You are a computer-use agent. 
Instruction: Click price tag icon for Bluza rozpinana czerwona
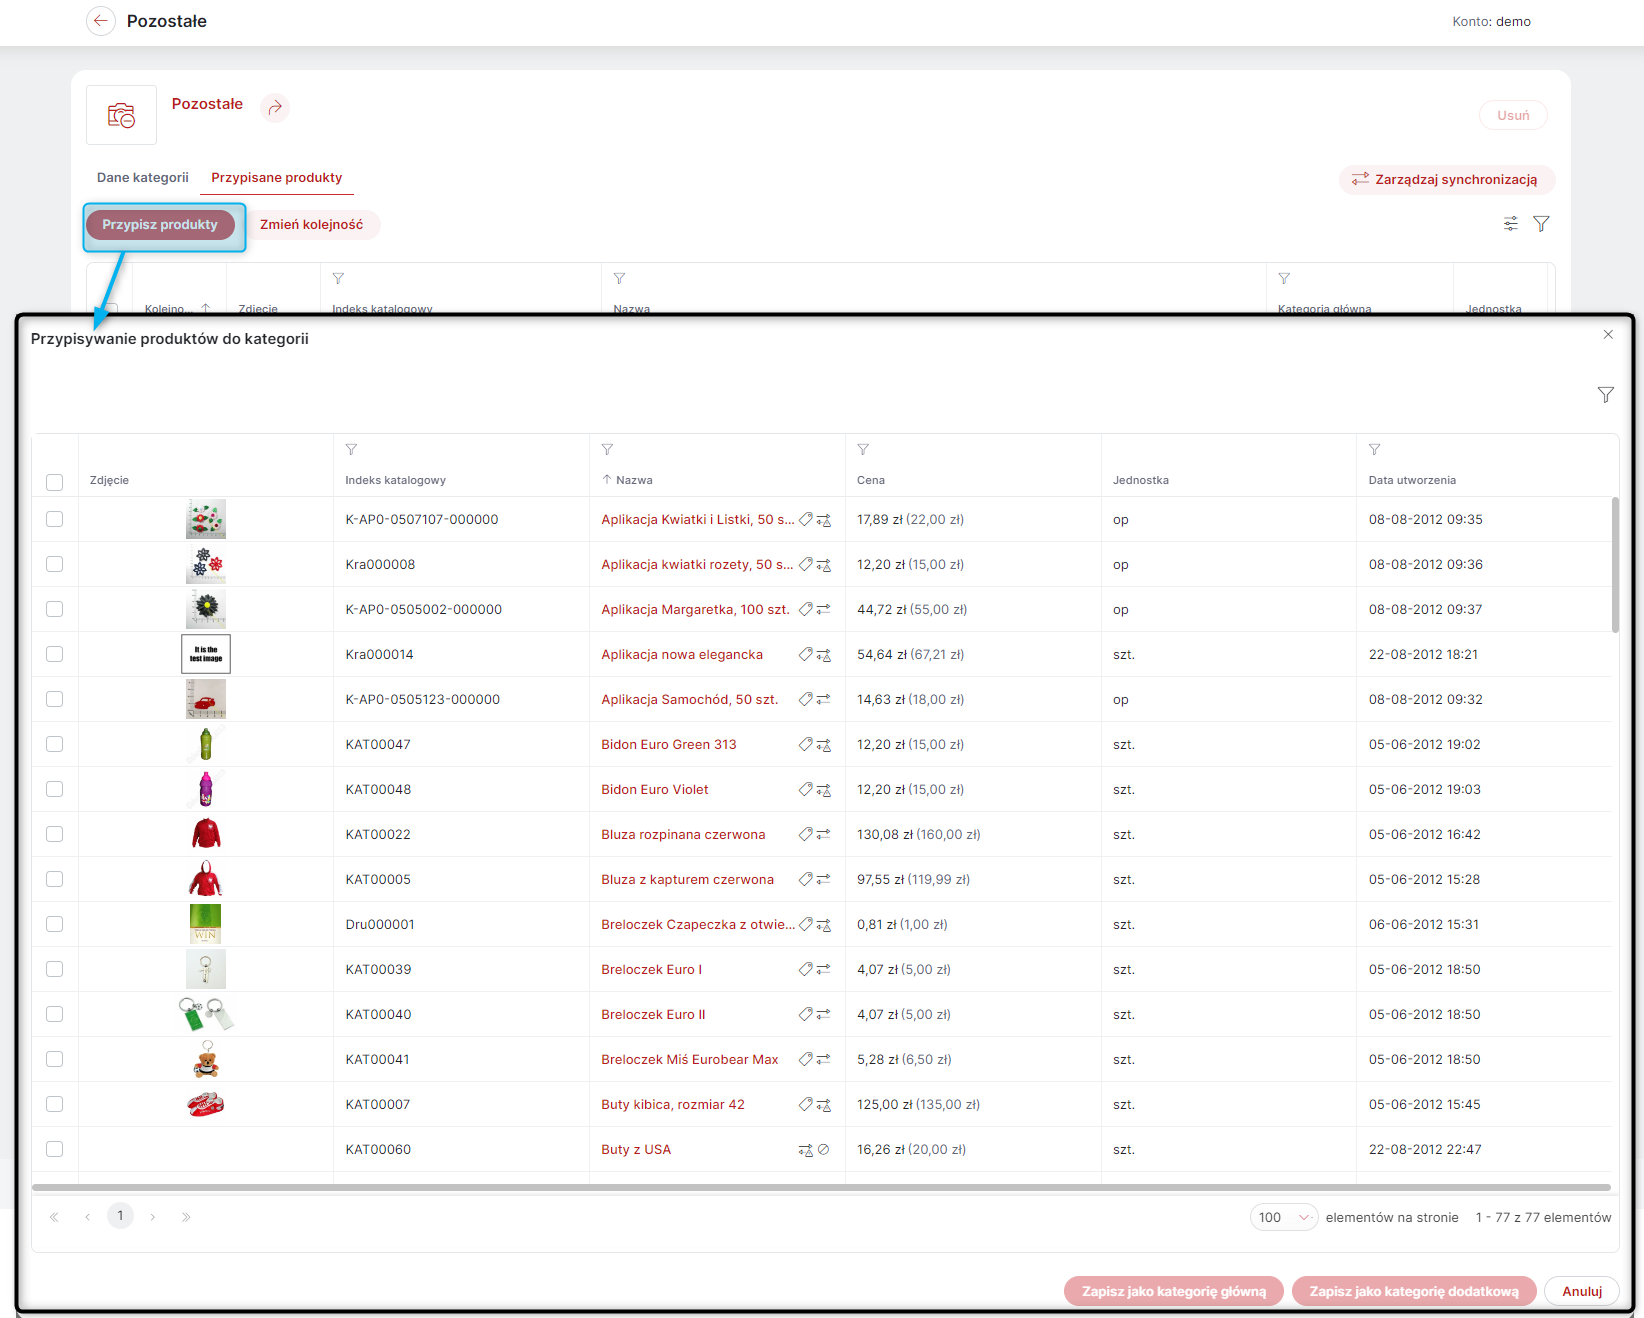click(x=806, y=834)
